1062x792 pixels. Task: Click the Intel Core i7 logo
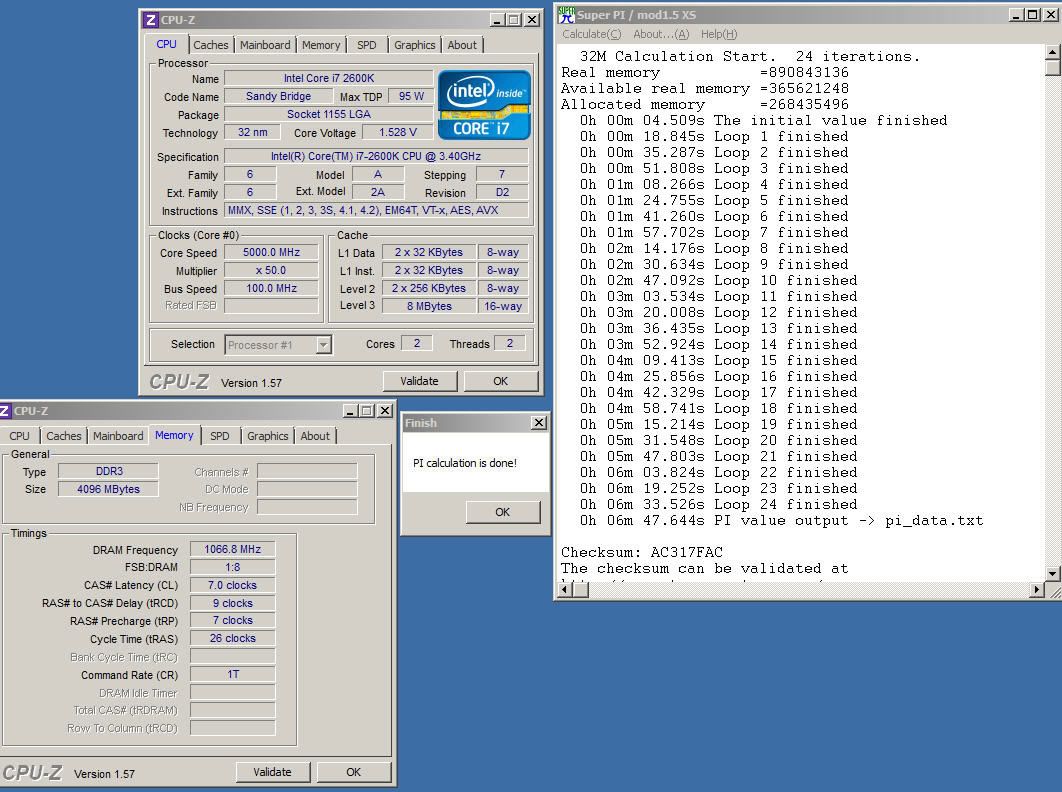484,104
